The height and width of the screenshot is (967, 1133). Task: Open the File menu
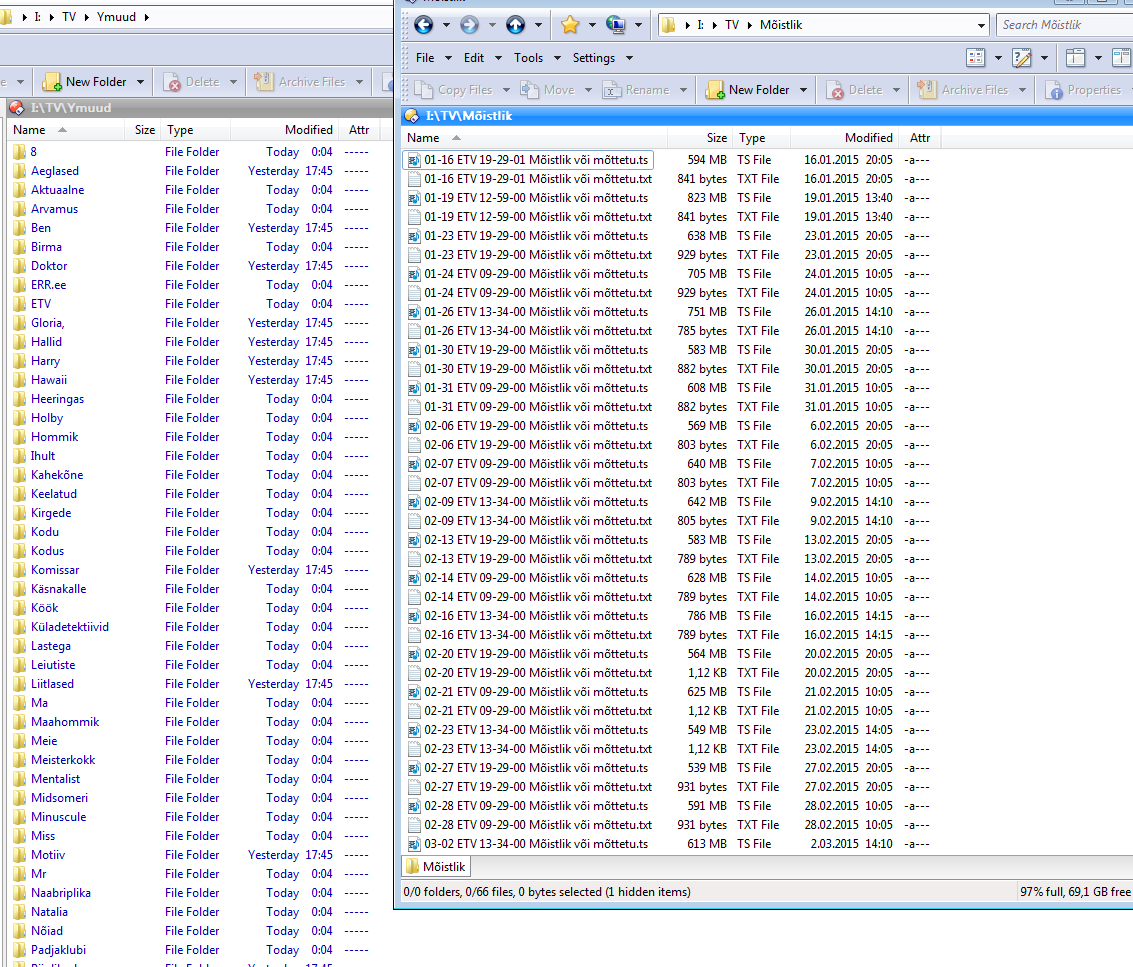426,58
